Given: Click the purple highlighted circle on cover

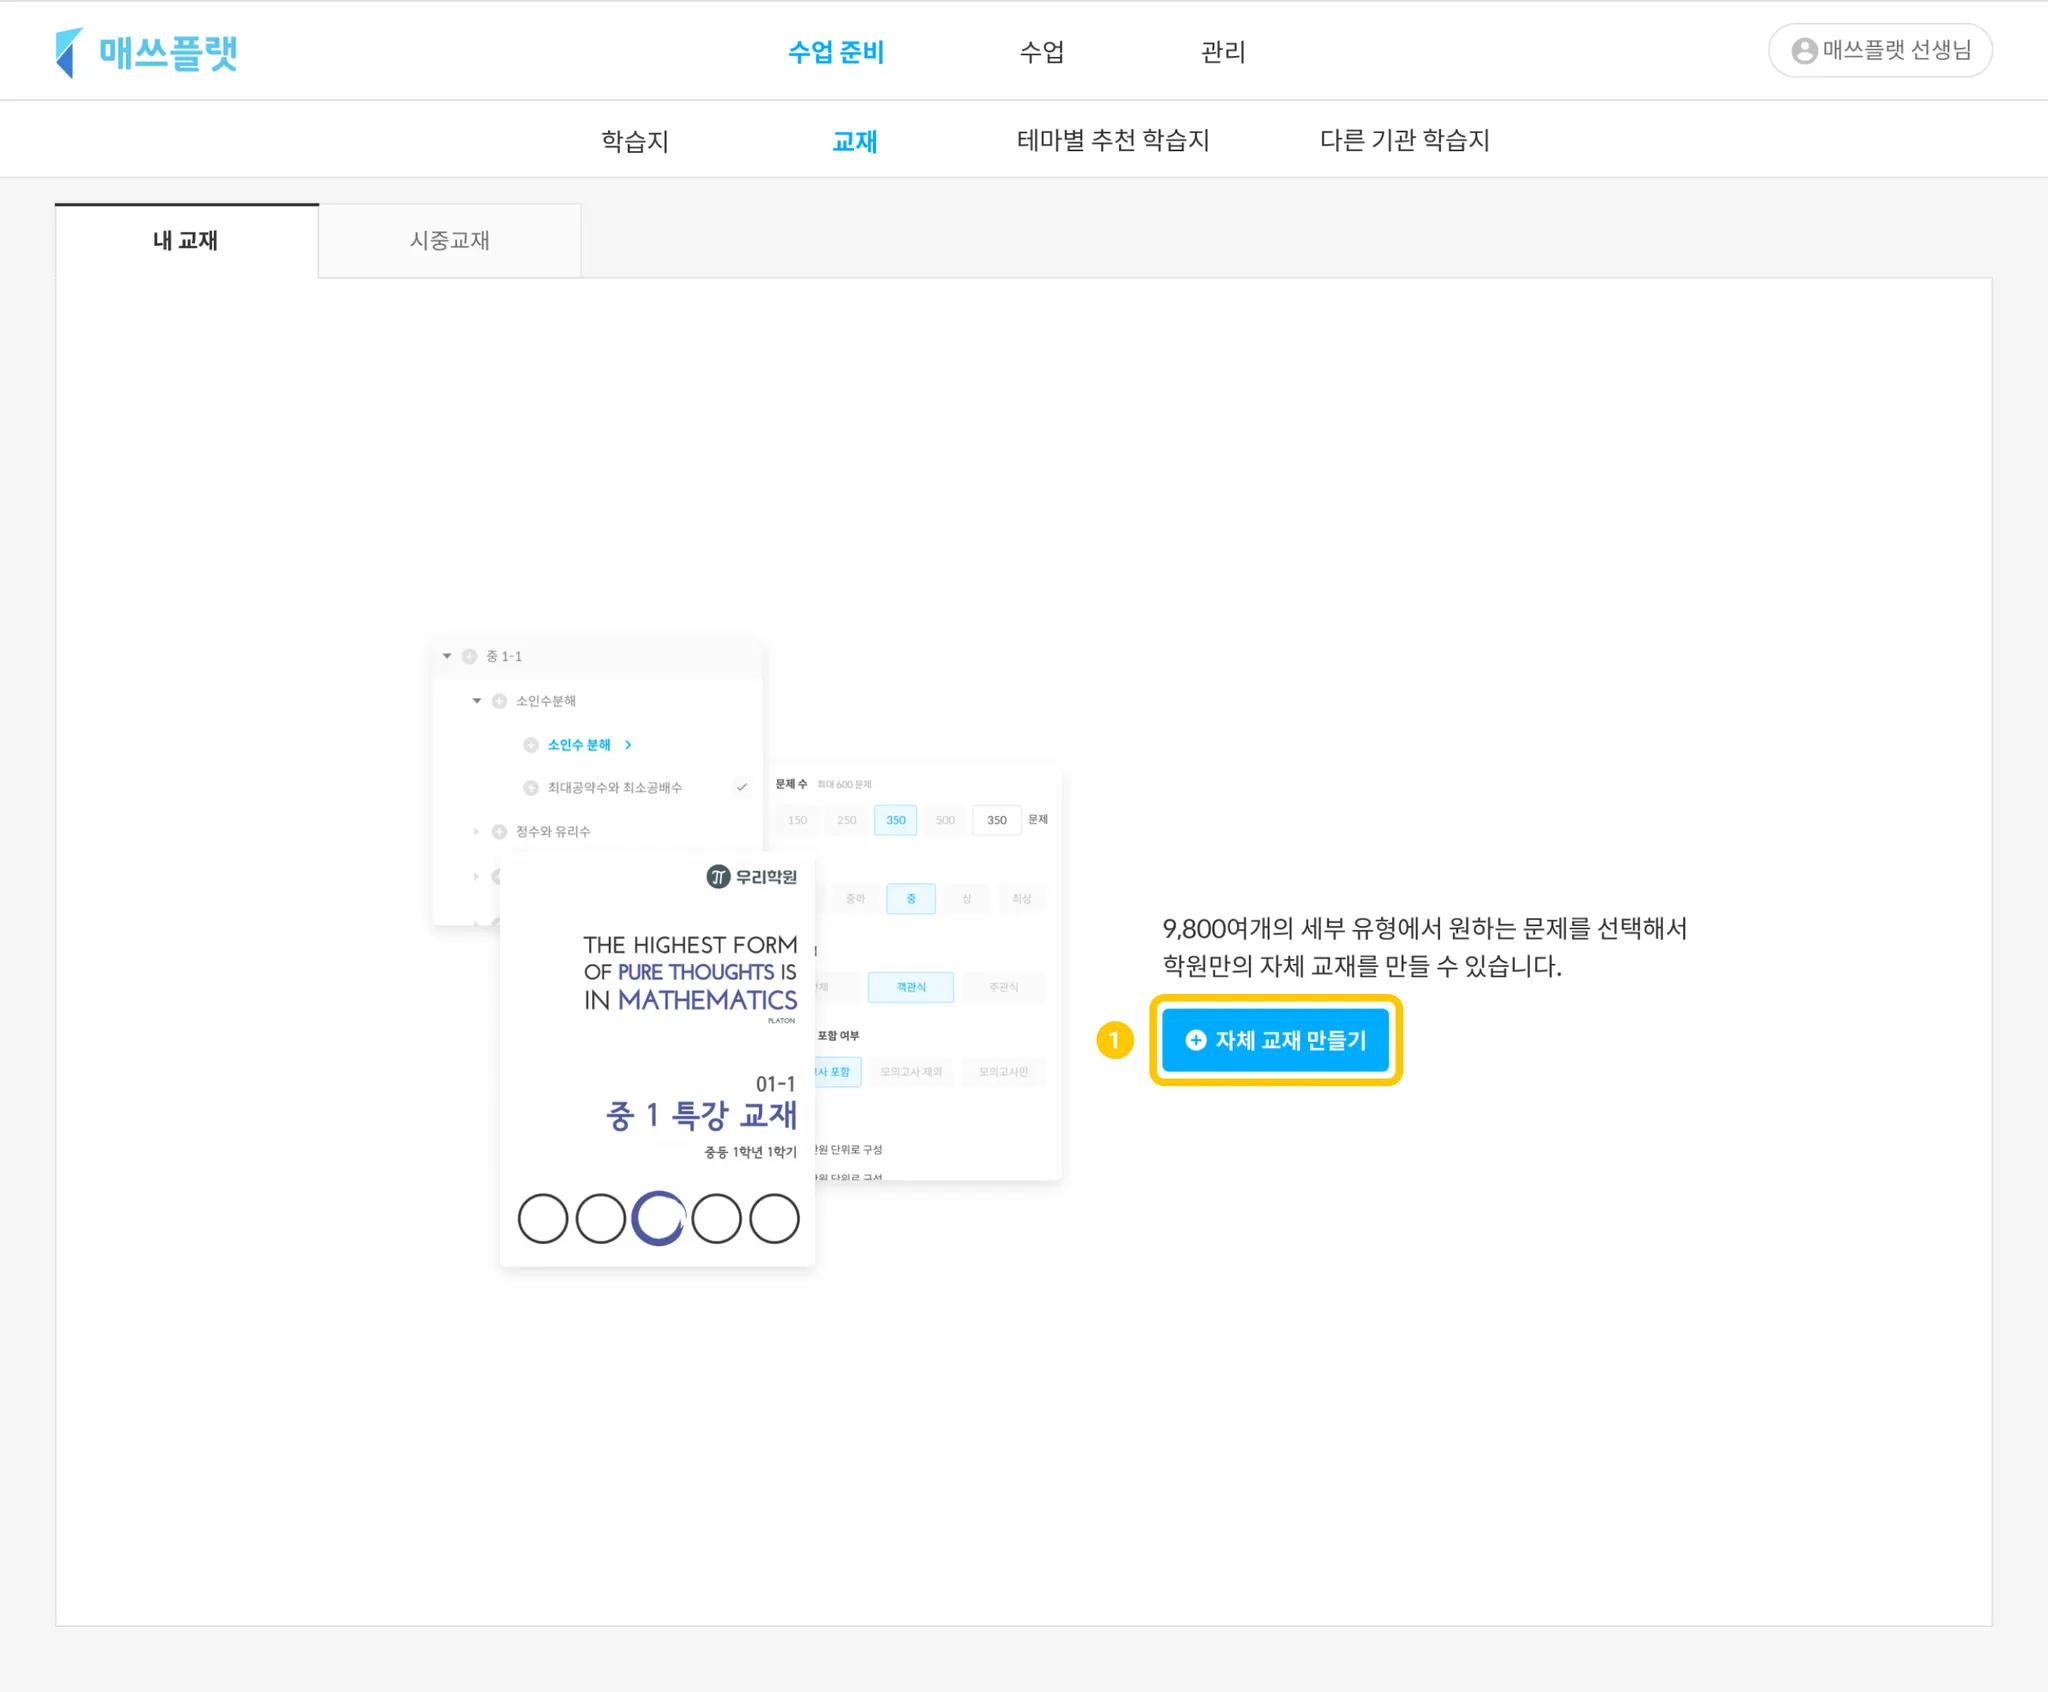Looking at the screenshot, I should (658, 1218).
